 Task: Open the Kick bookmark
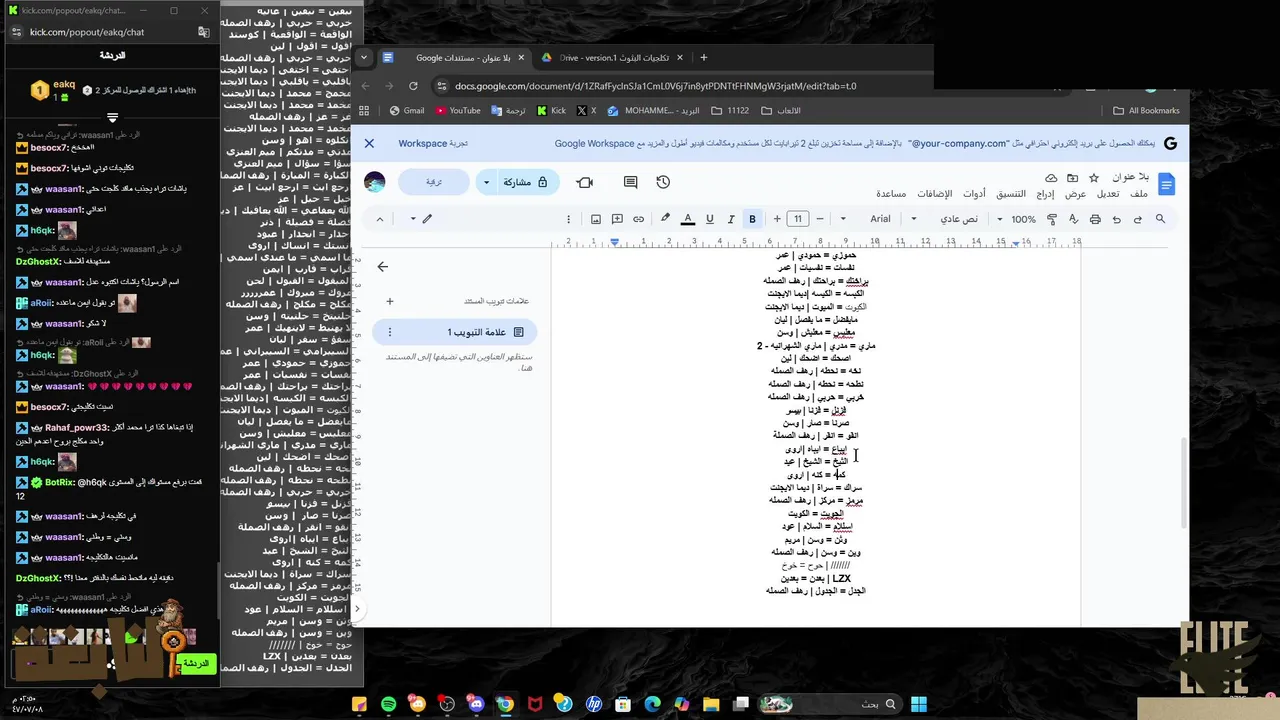click(x=551, y=111)
